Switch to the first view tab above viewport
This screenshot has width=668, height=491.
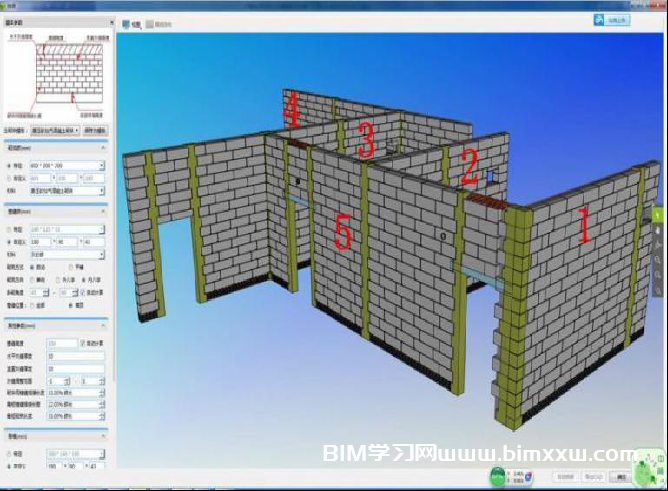130,22
